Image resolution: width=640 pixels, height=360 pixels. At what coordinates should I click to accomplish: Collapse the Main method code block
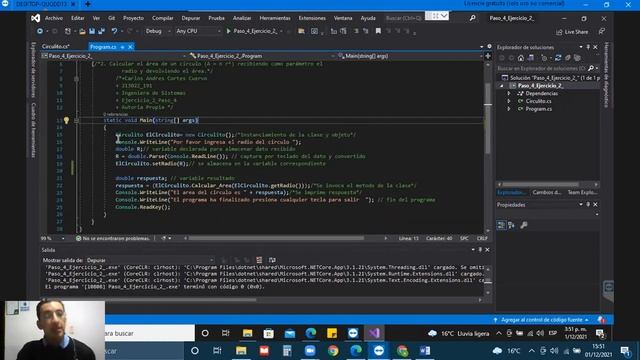[76, 120]
